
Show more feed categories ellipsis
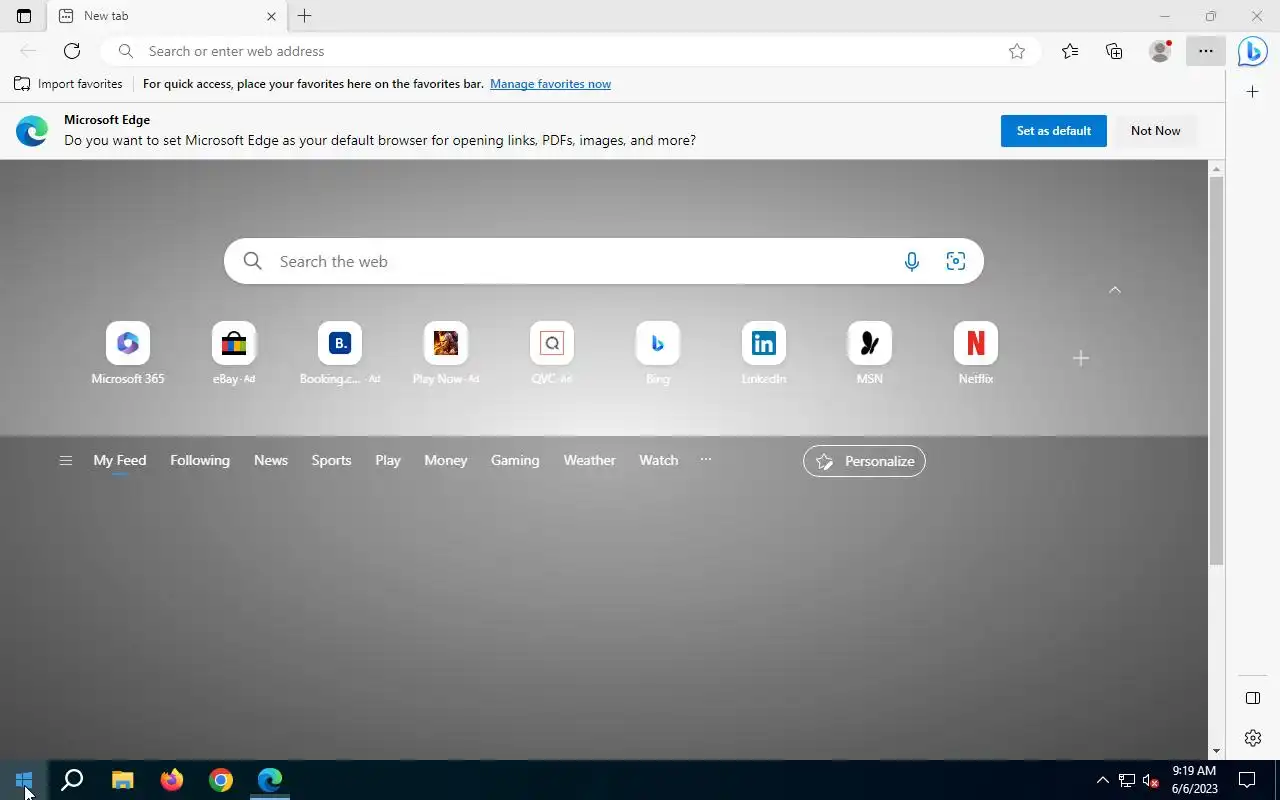pyautogui.click(x=706, y=460)
